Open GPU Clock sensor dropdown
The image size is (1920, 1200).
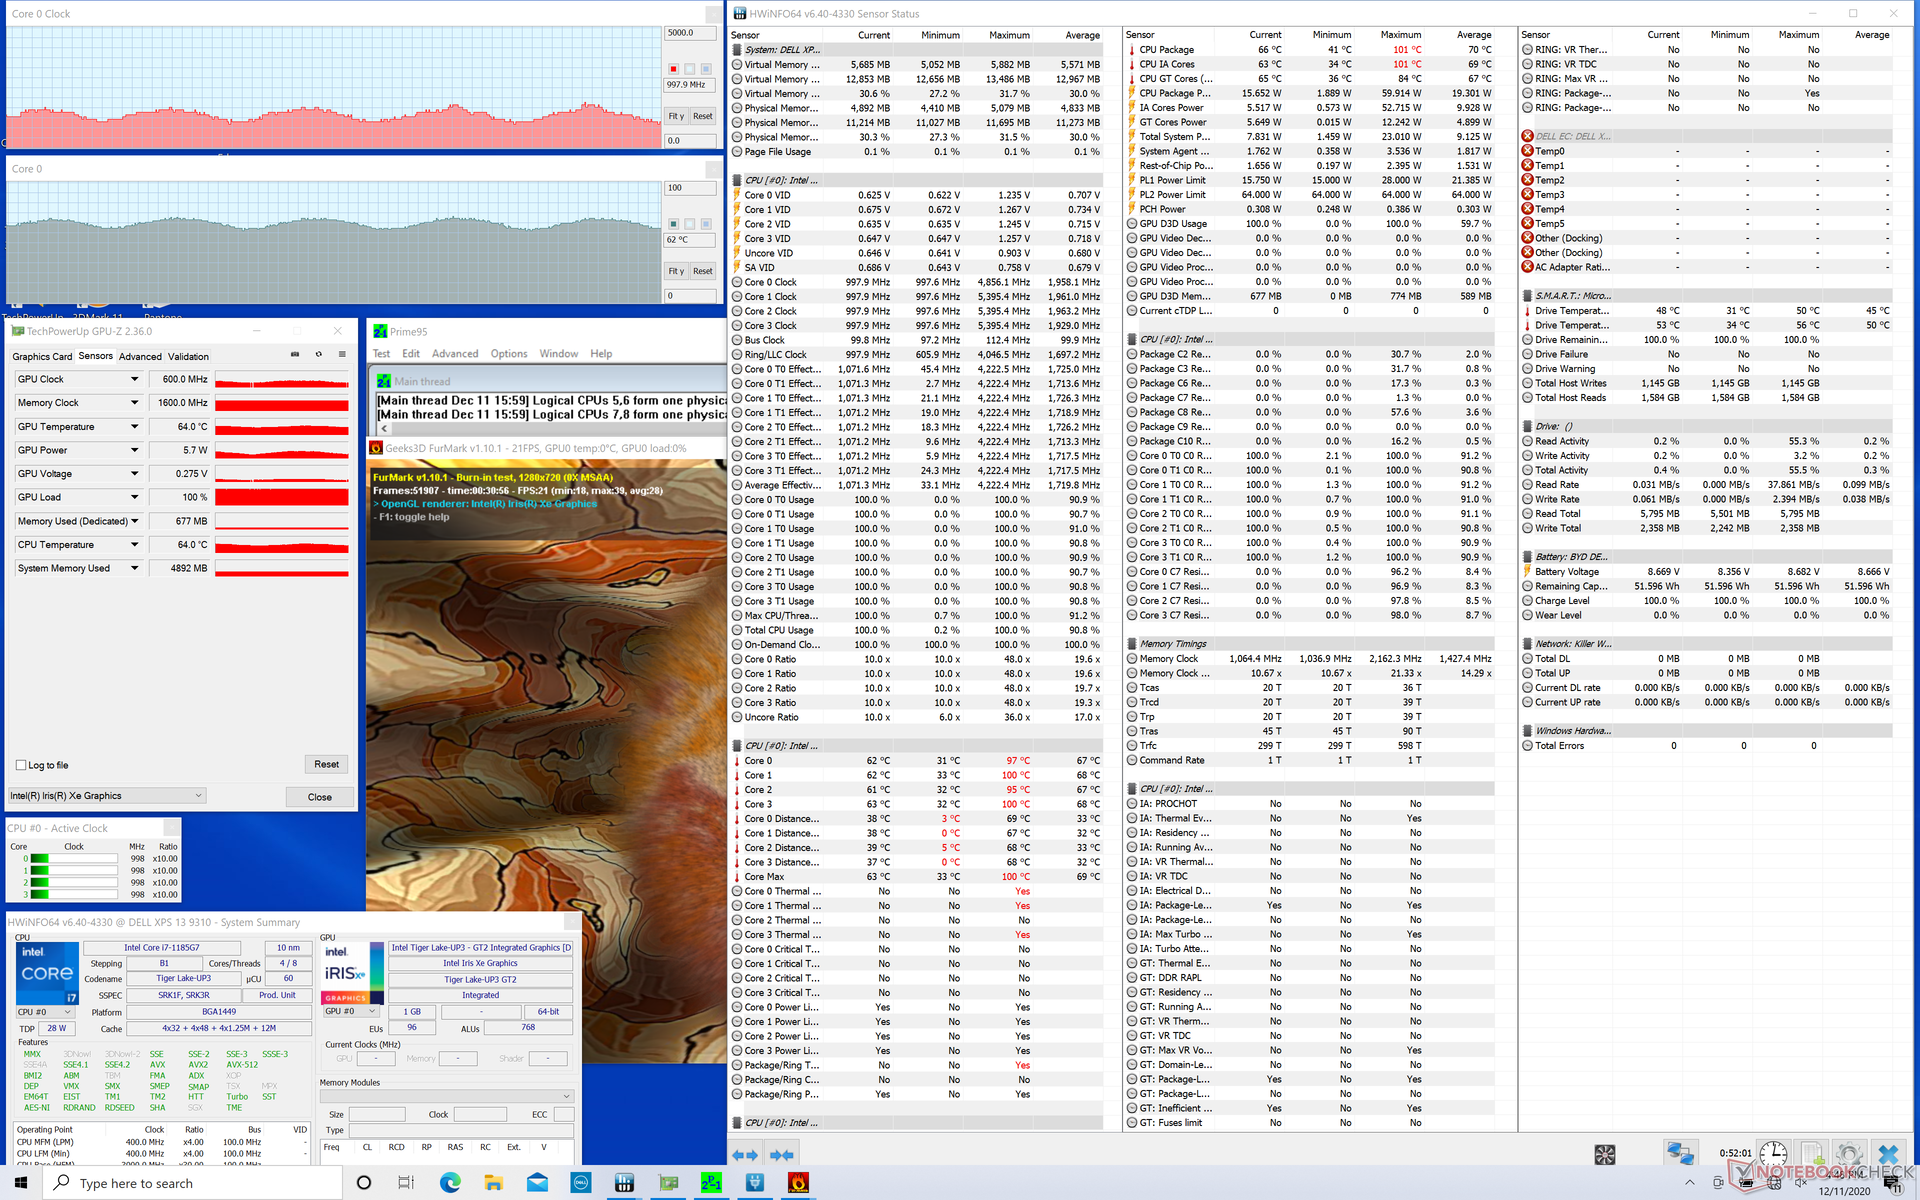click(134, 379)
